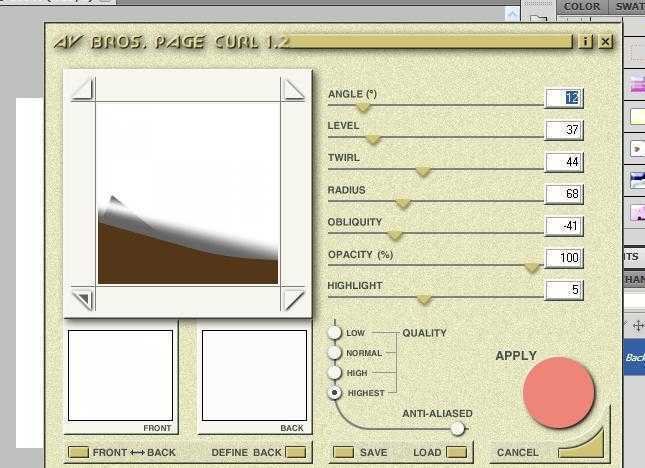This screenshot has height=468, width=645.
Task: Switch to the Color tab in Photoshop
Action: click(x=582, y=7)
